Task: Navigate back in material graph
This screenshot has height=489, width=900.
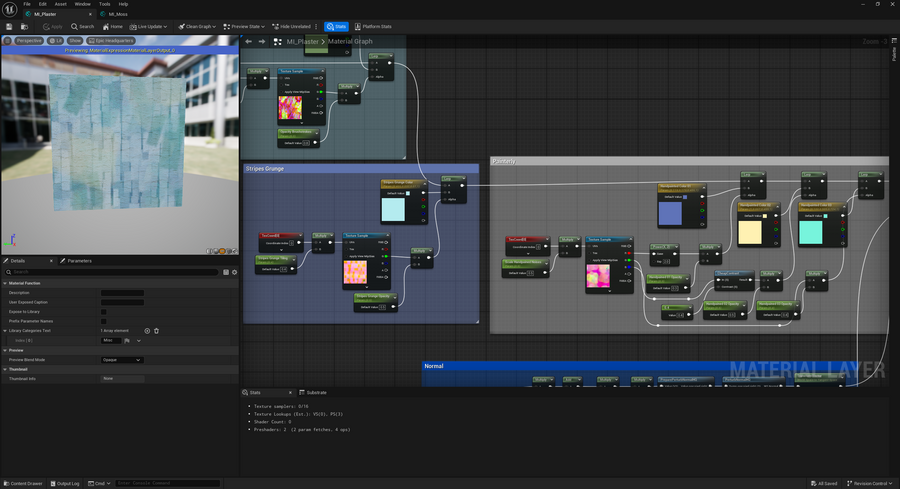Action: (x=250, y=42)
